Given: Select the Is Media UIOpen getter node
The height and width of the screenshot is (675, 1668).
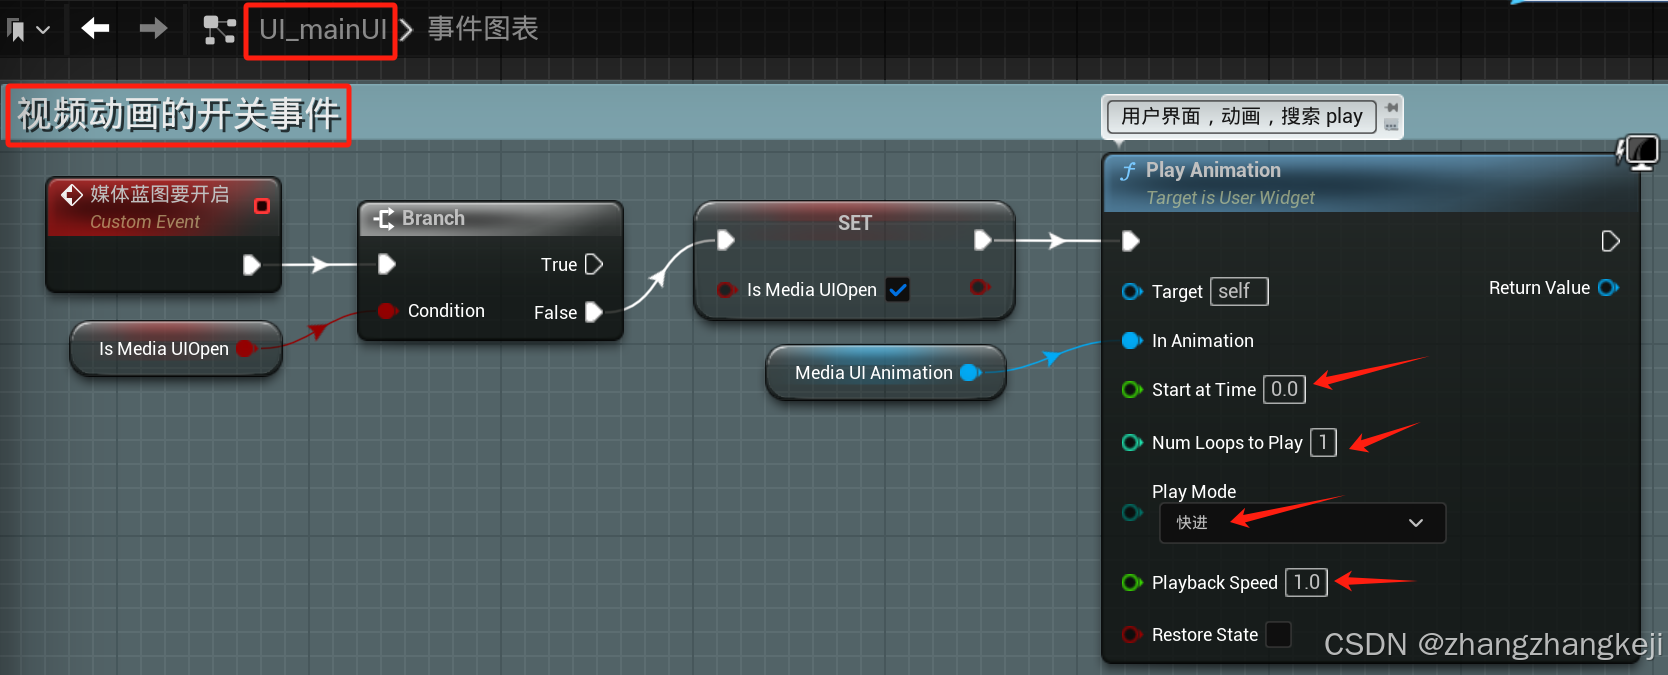Looking at the screenshot, I should (x=175, y=349).
